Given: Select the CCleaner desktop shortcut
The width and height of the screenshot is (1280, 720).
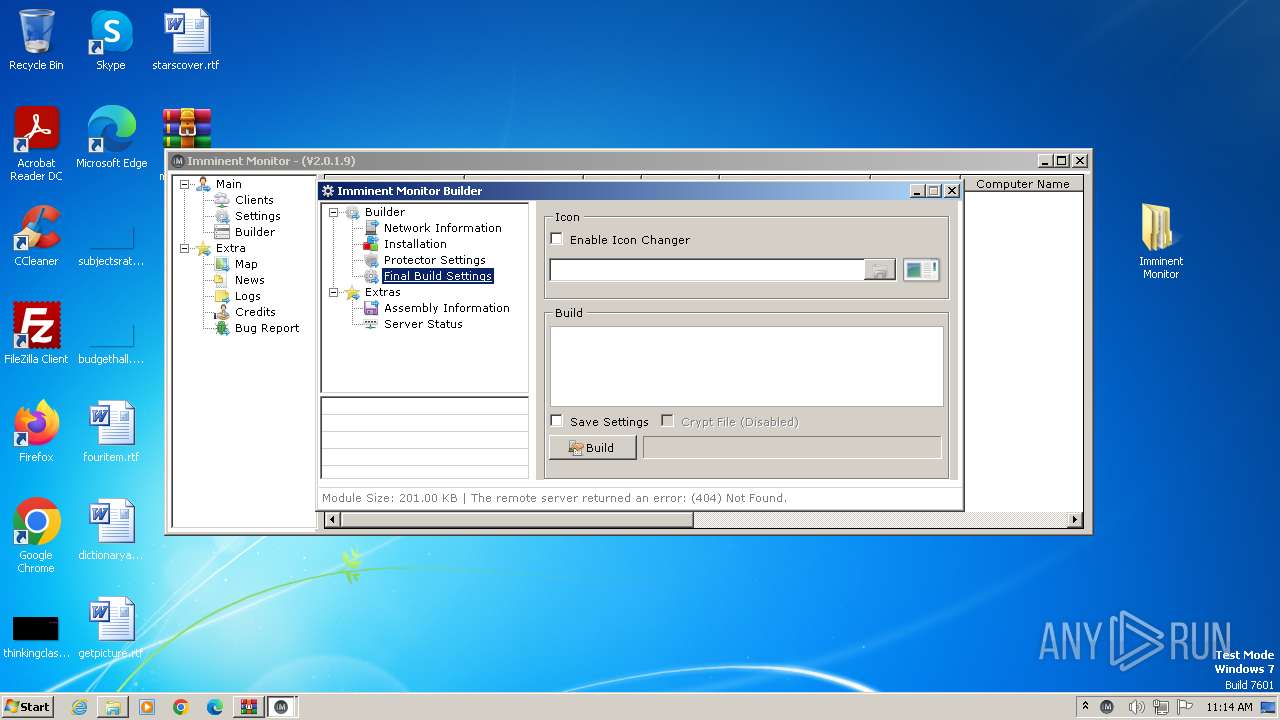Looking at the screenshot, I should tap(36, 236).
